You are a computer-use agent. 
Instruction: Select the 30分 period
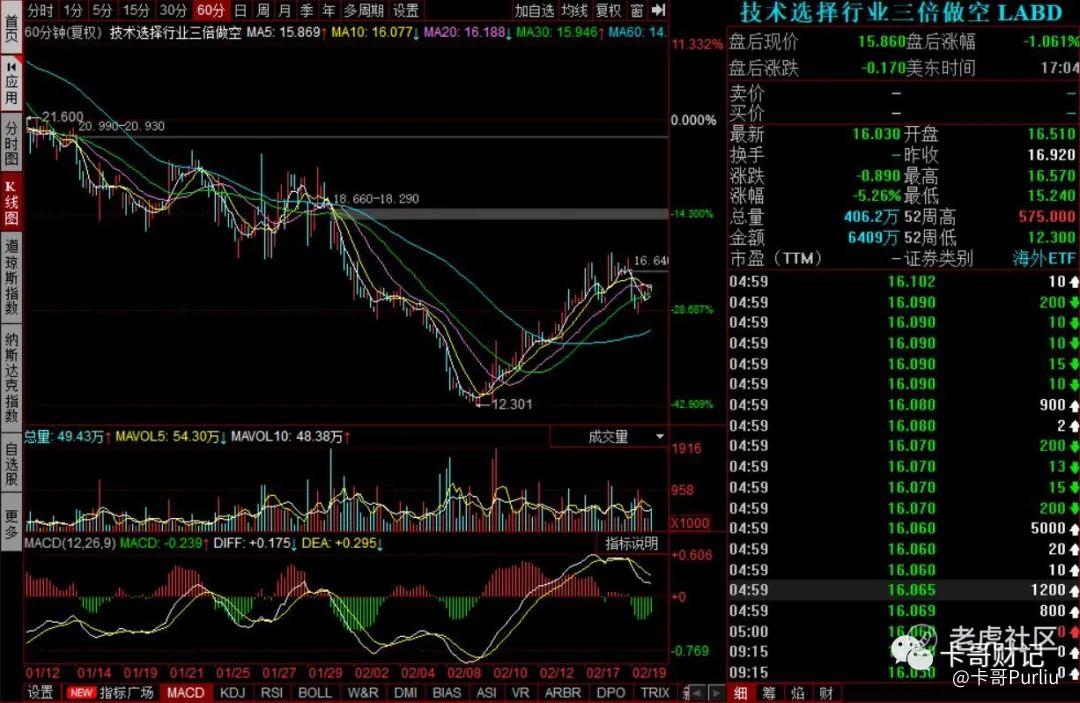click(173, 10)
